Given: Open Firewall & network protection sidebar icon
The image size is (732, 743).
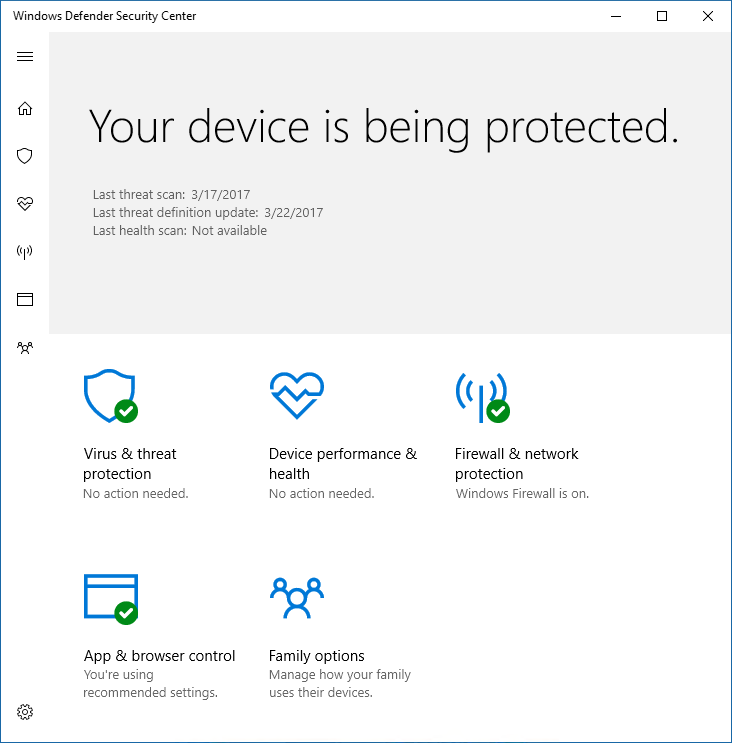Looking at the screenshot, I should pos(25,251).
